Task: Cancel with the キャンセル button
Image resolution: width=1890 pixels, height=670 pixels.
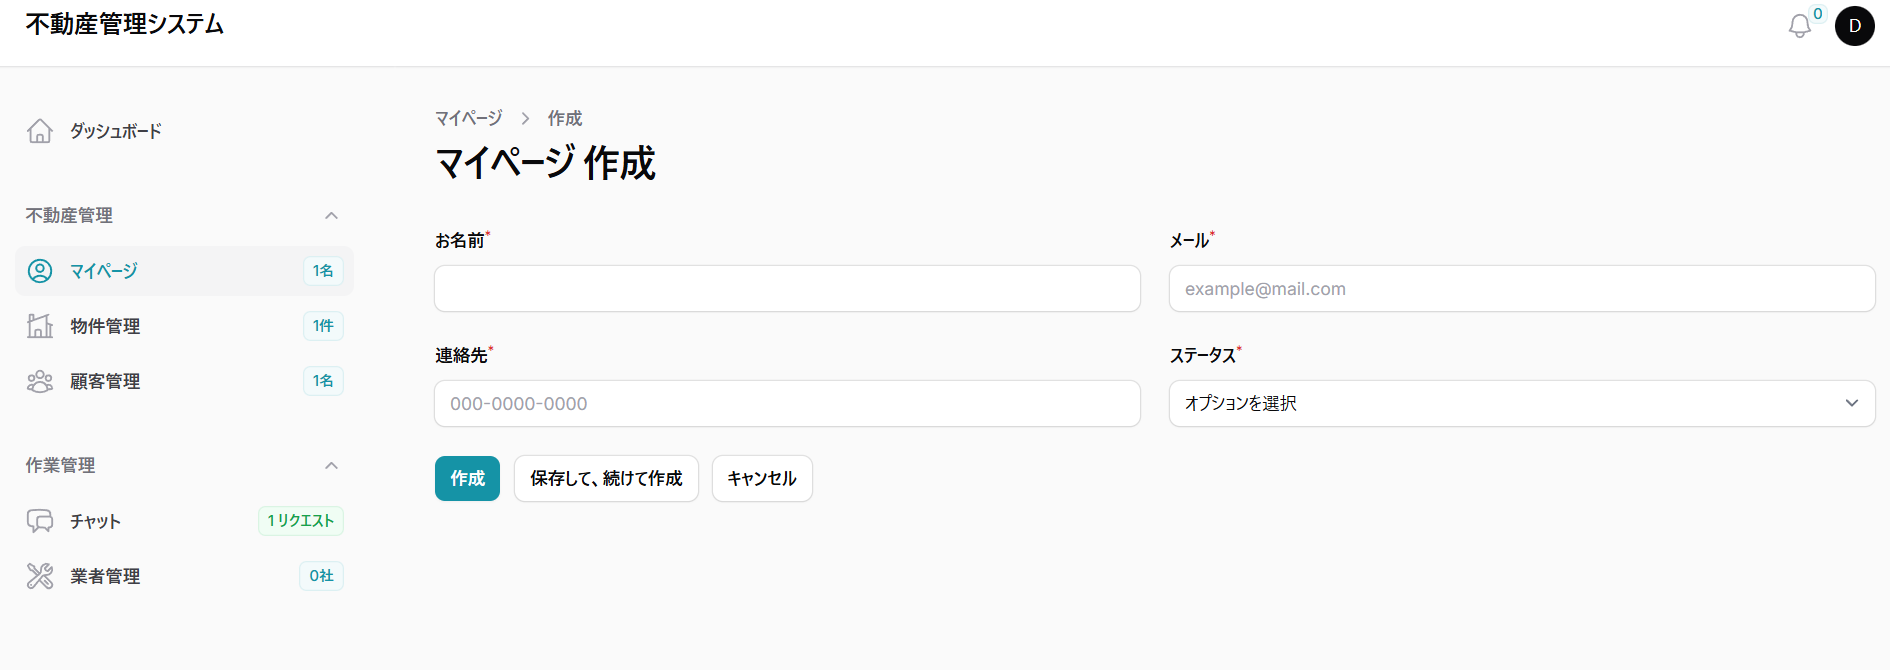Action: pyautogui.click(x=762, y=479)
